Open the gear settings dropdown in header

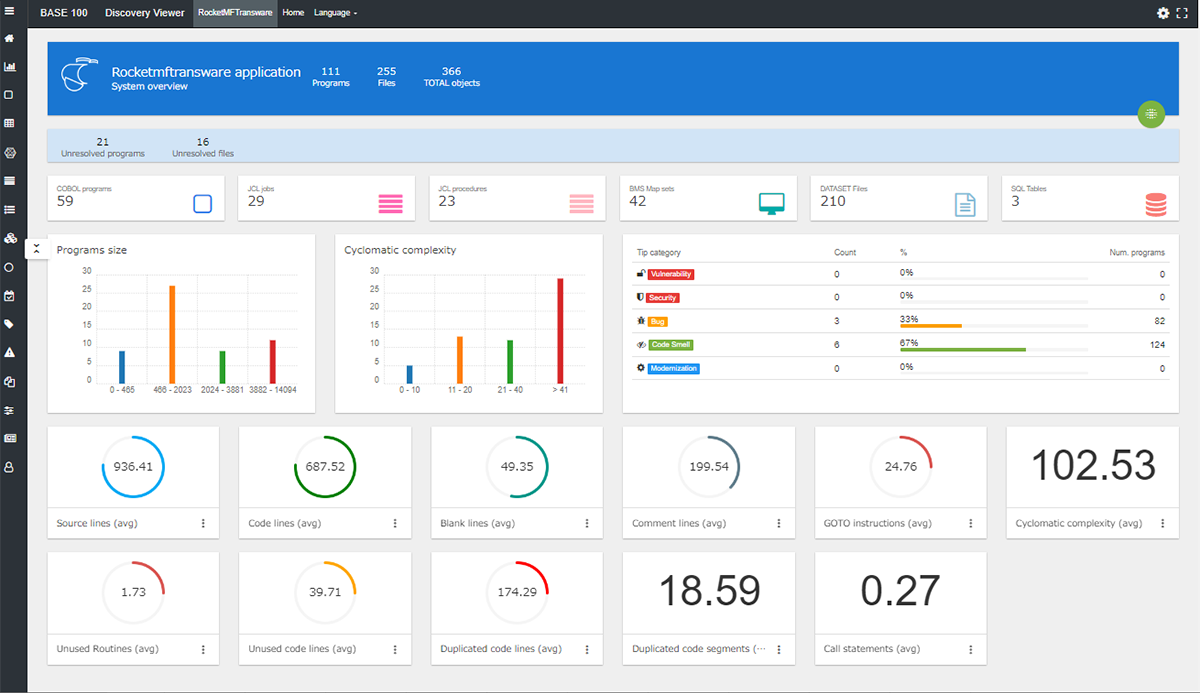[1163, 13]
